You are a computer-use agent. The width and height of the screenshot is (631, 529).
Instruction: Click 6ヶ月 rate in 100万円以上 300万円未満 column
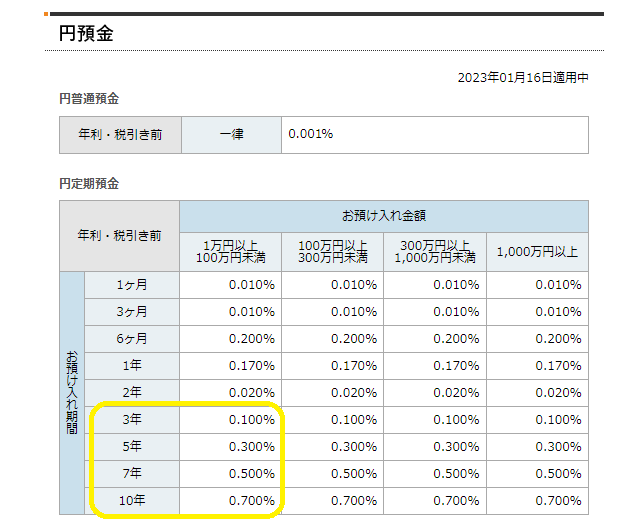[354, 339]
